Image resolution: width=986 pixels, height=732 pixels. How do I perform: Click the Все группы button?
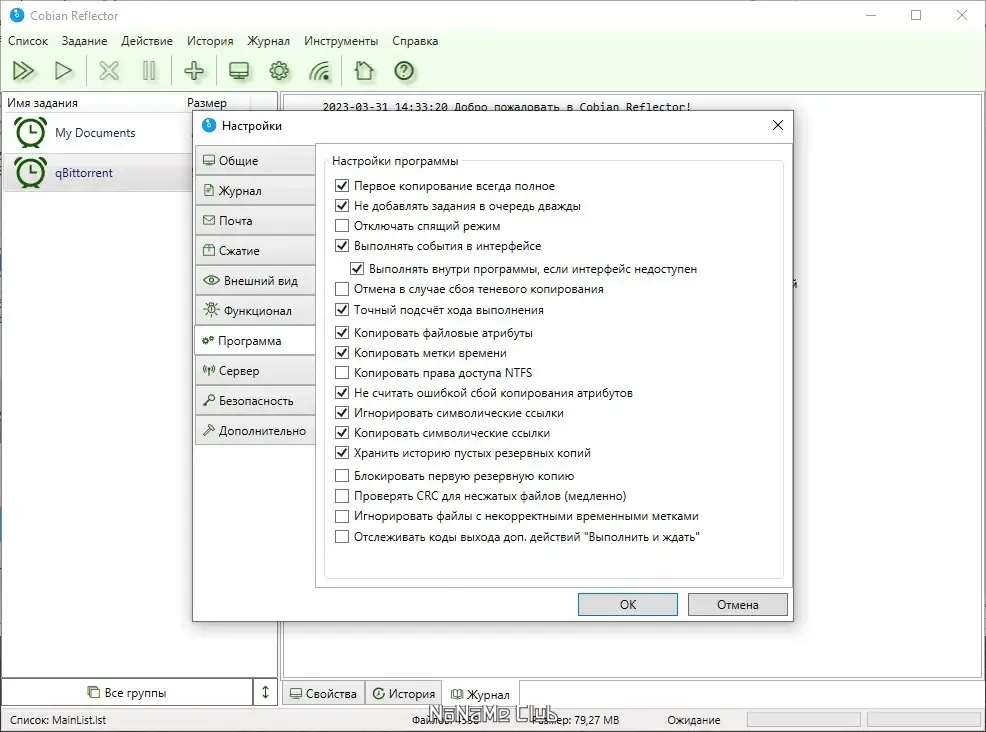click(x=127, y=692)
